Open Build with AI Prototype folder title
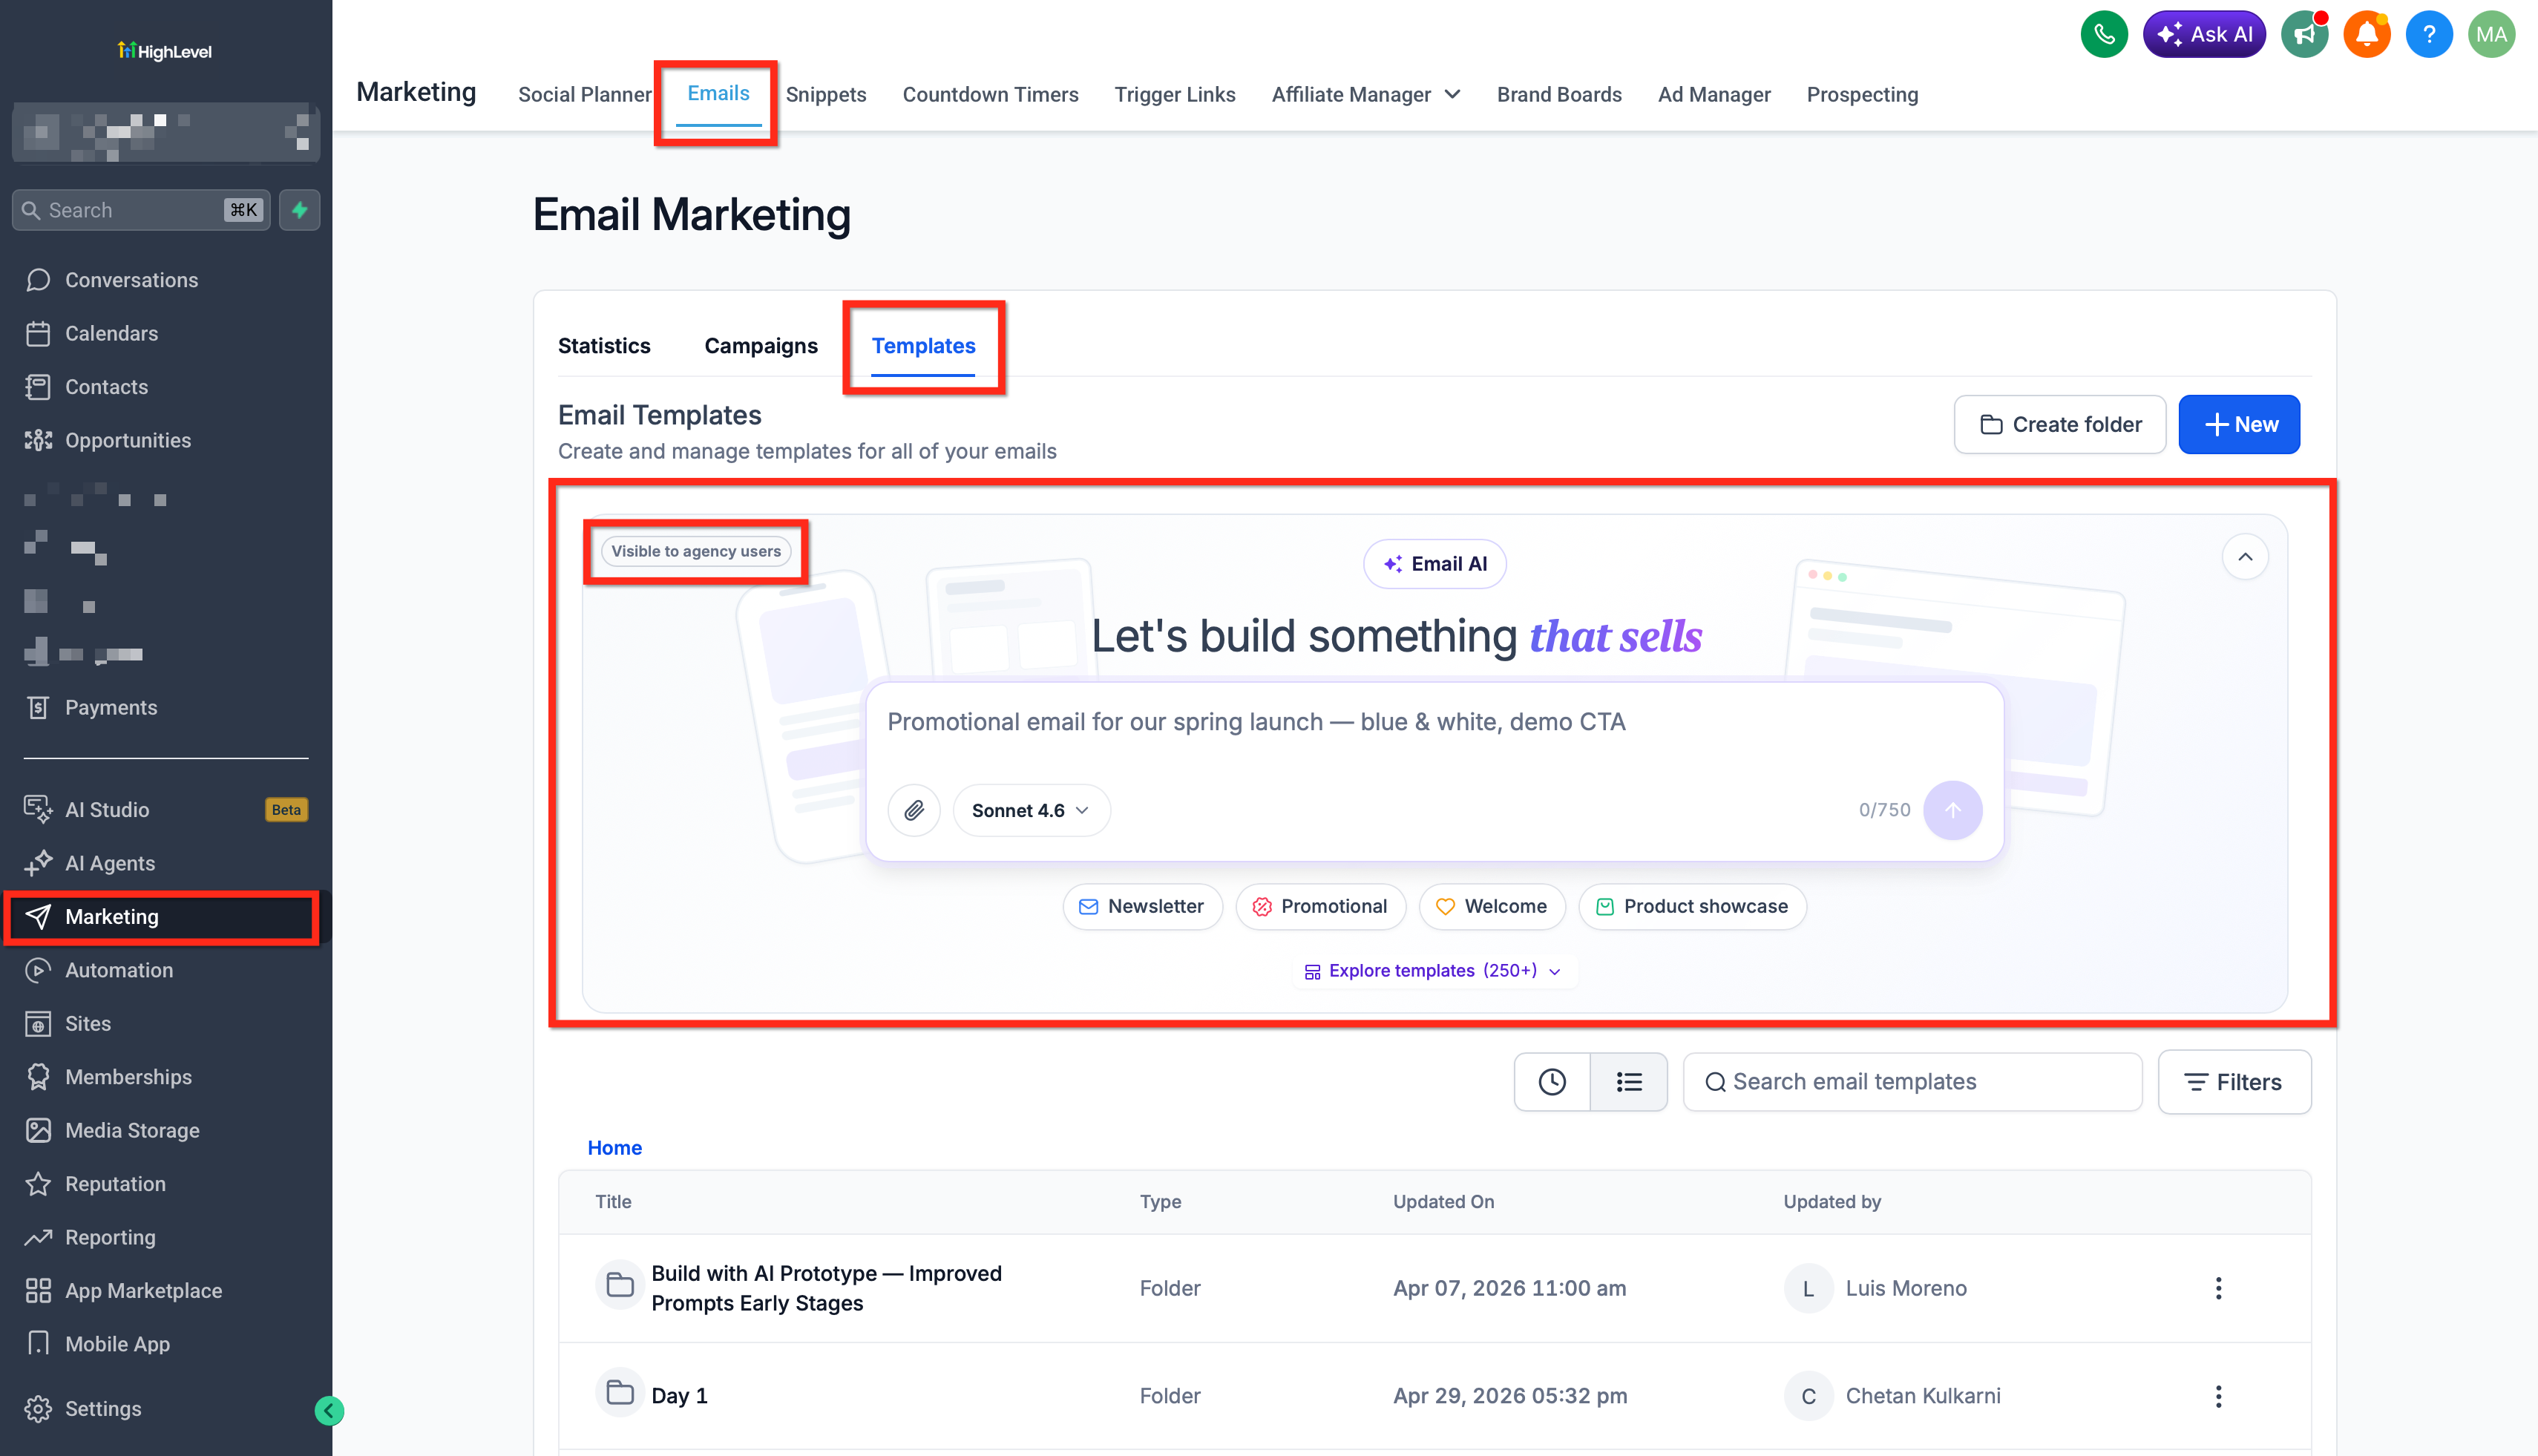The image size is (2538, 1456). coord(826,1288)
